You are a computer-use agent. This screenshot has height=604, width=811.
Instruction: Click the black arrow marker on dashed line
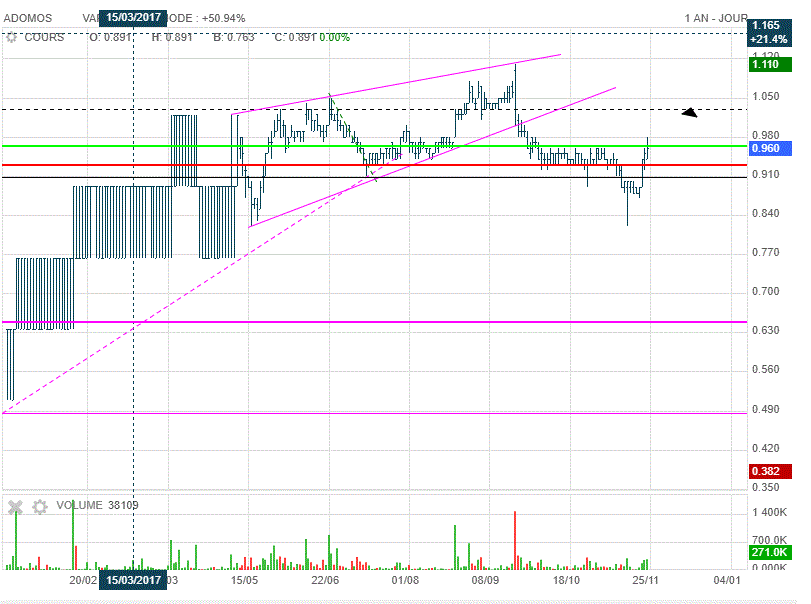(x=689, y=112)
